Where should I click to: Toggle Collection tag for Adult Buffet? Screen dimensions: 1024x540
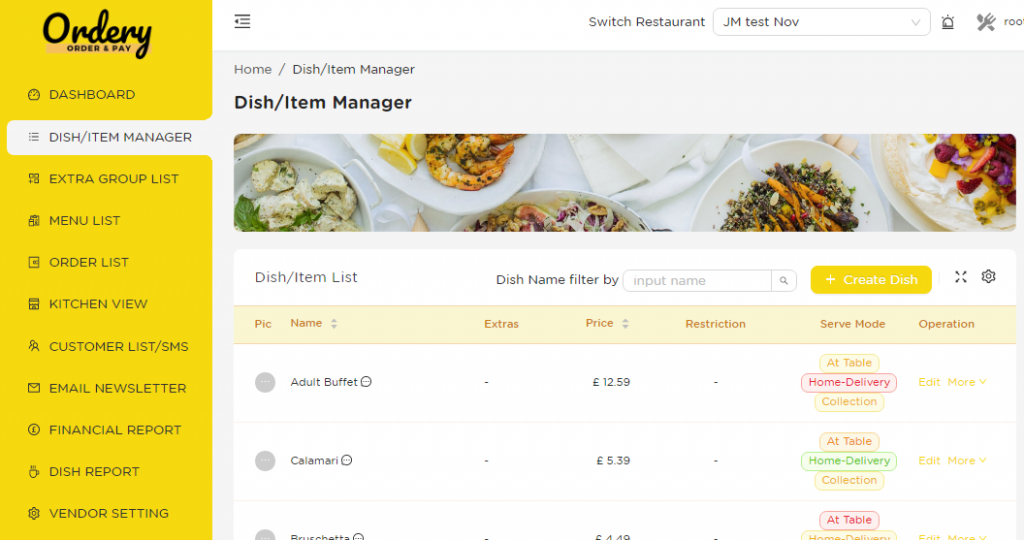point(849,402)
